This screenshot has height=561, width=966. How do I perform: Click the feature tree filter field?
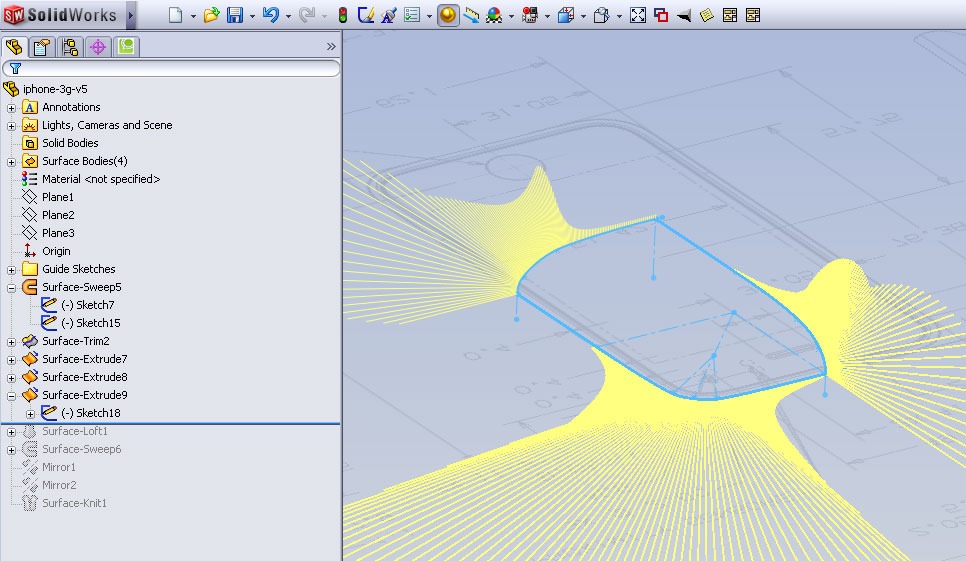tap(171, 68)
